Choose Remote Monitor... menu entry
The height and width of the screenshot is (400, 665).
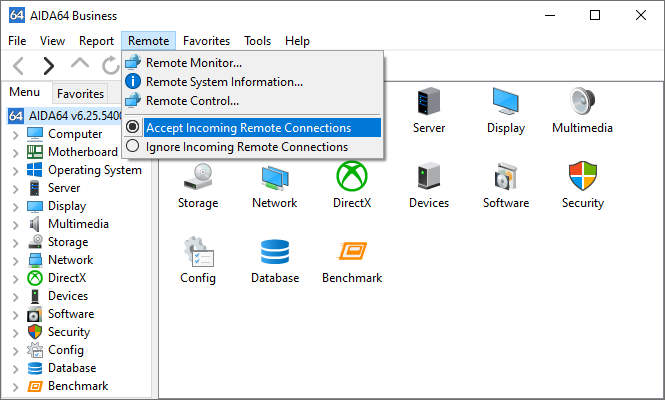tap(253, 63)
